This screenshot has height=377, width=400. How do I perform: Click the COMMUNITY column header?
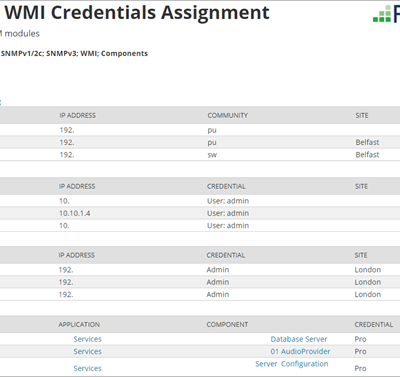click(228, 115)
